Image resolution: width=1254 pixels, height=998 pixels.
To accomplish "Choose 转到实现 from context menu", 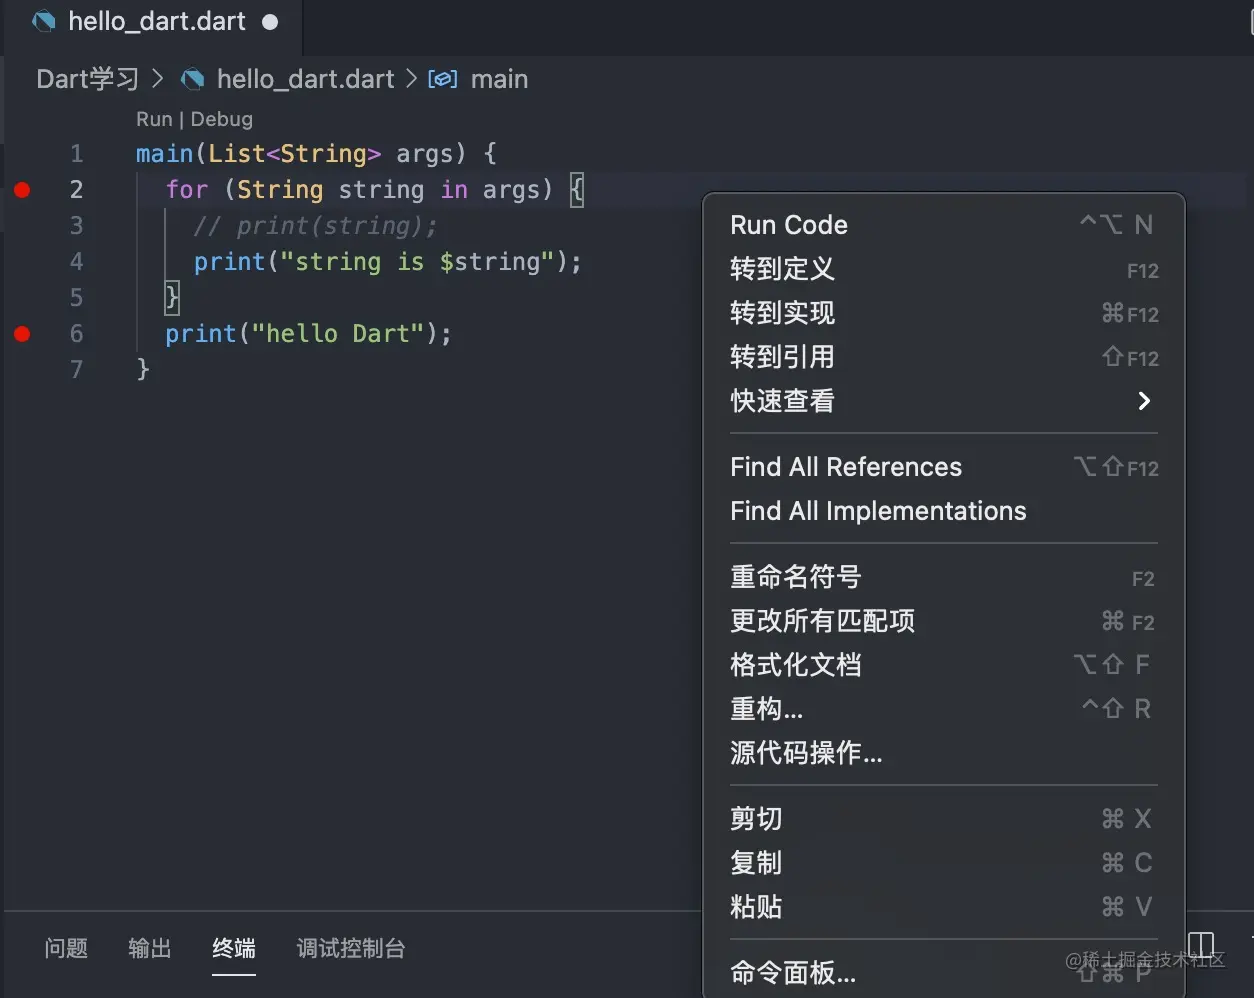I will coord(943,313).
